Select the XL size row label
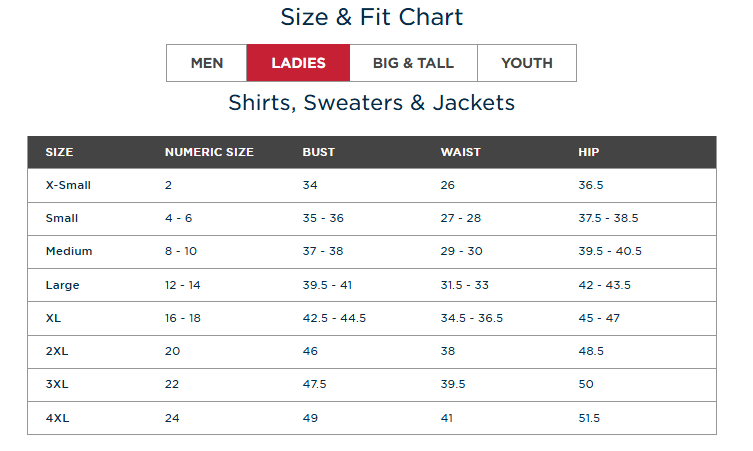753x451 pixels. (x=53, y=318)
